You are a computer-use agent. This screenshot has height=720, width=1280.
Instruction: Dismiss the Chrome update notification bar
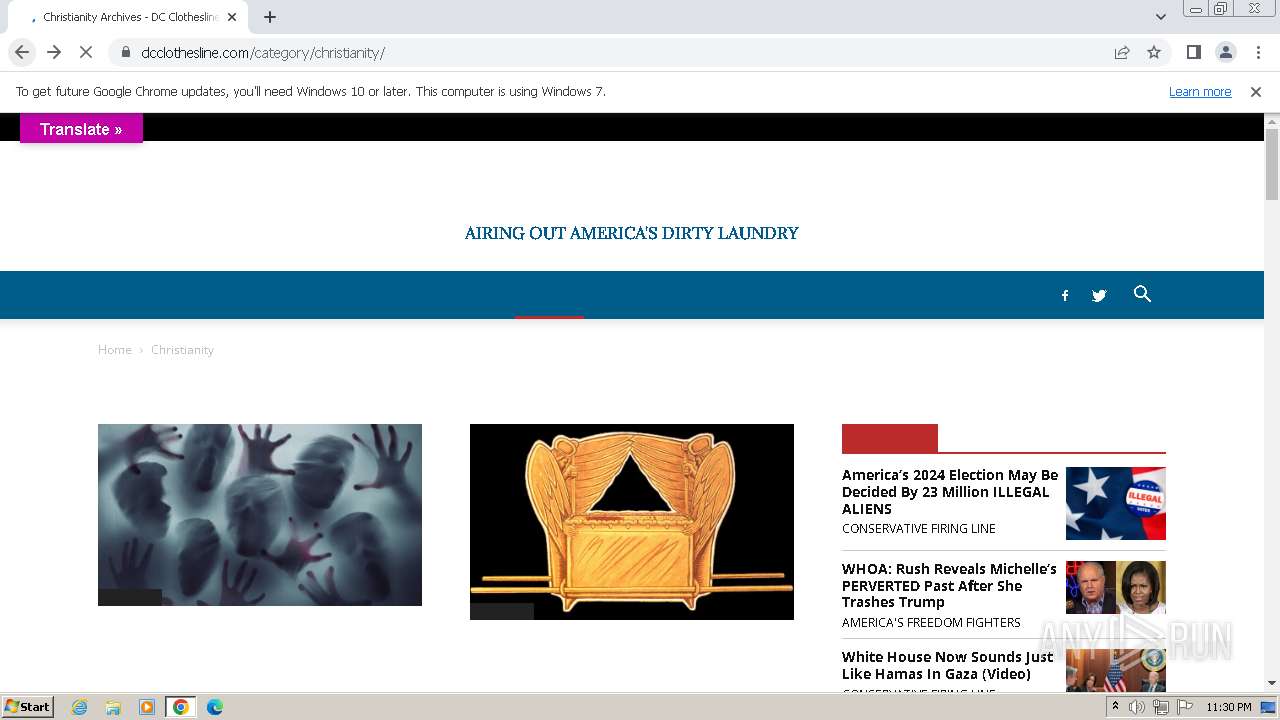[1256, 91]
